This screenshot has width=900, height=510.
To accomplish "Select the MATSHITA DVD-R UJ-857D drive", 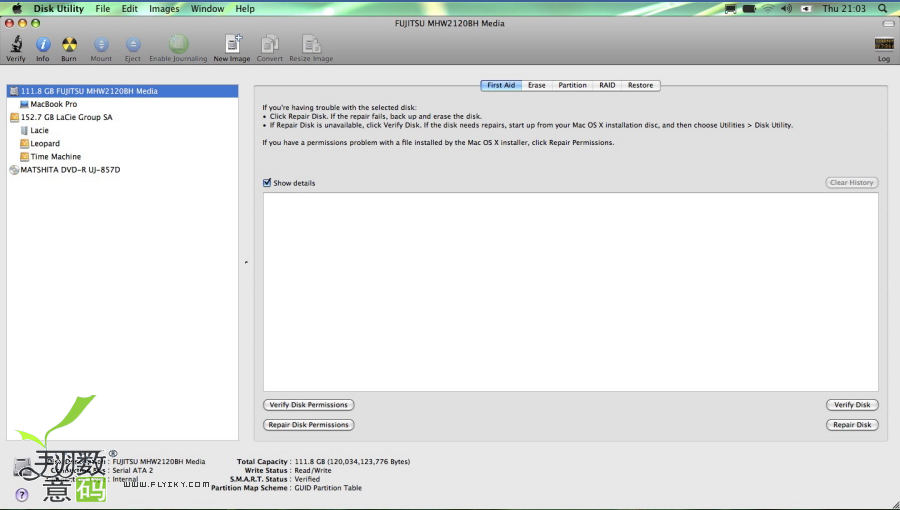I will [x=123, y=170].
